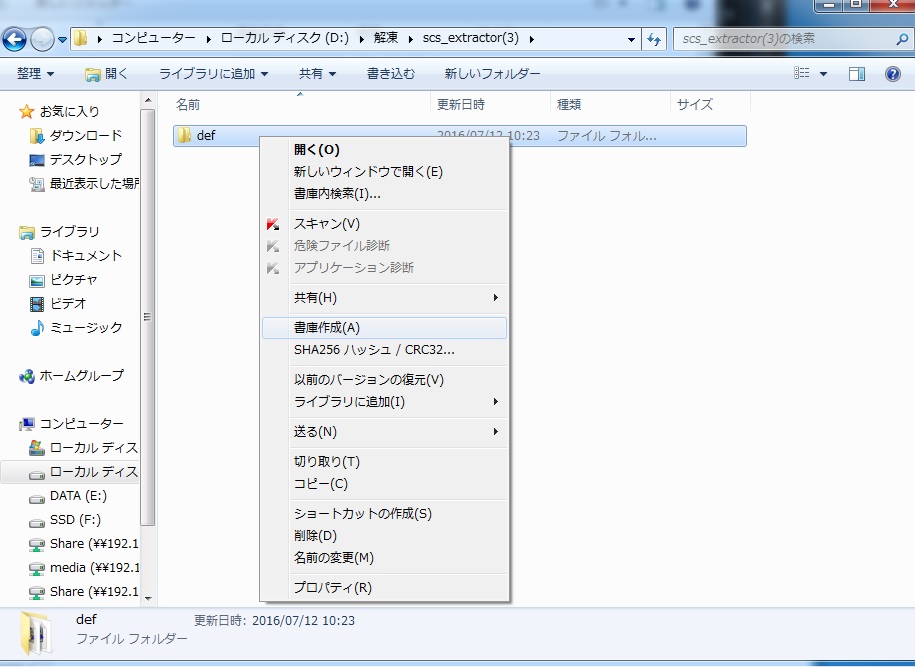This screenshot has height=667, width=915.
Task: Open ライブラリに追加 toolbar dropdown
Action: pos(213,74)
